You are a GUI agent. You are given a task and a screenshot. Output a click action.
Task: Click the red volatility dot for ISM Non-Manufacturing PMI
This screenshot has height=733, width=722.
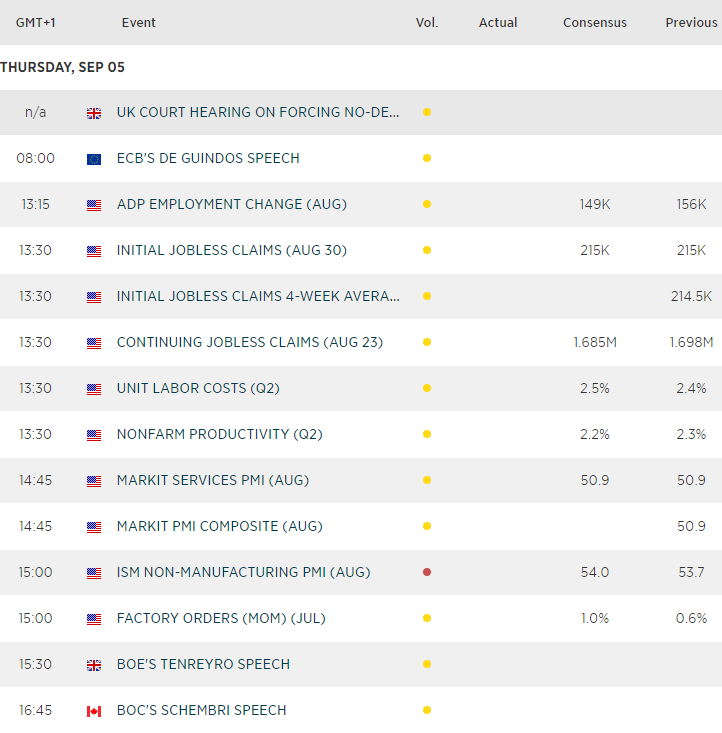(427, 573)
